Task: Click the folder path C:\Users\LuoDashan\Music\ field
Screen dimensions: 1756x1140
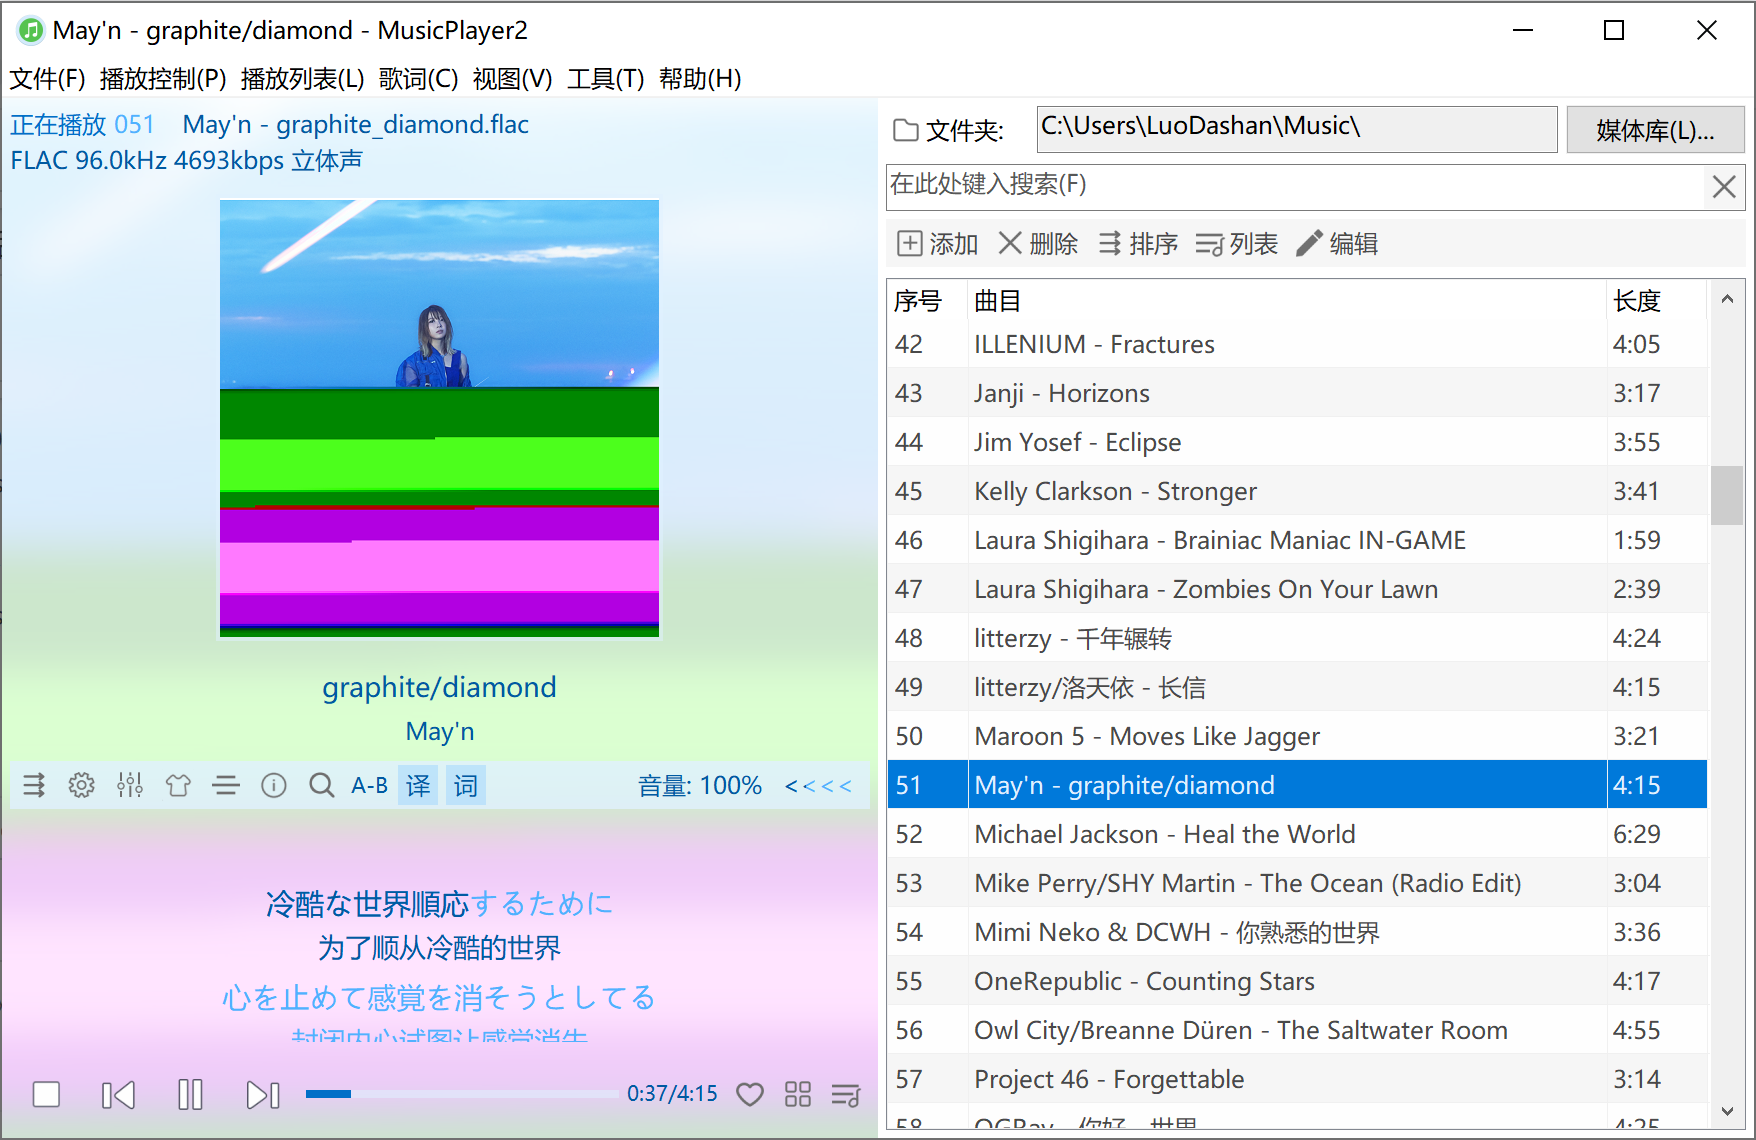Action: tap(1297, 129)
